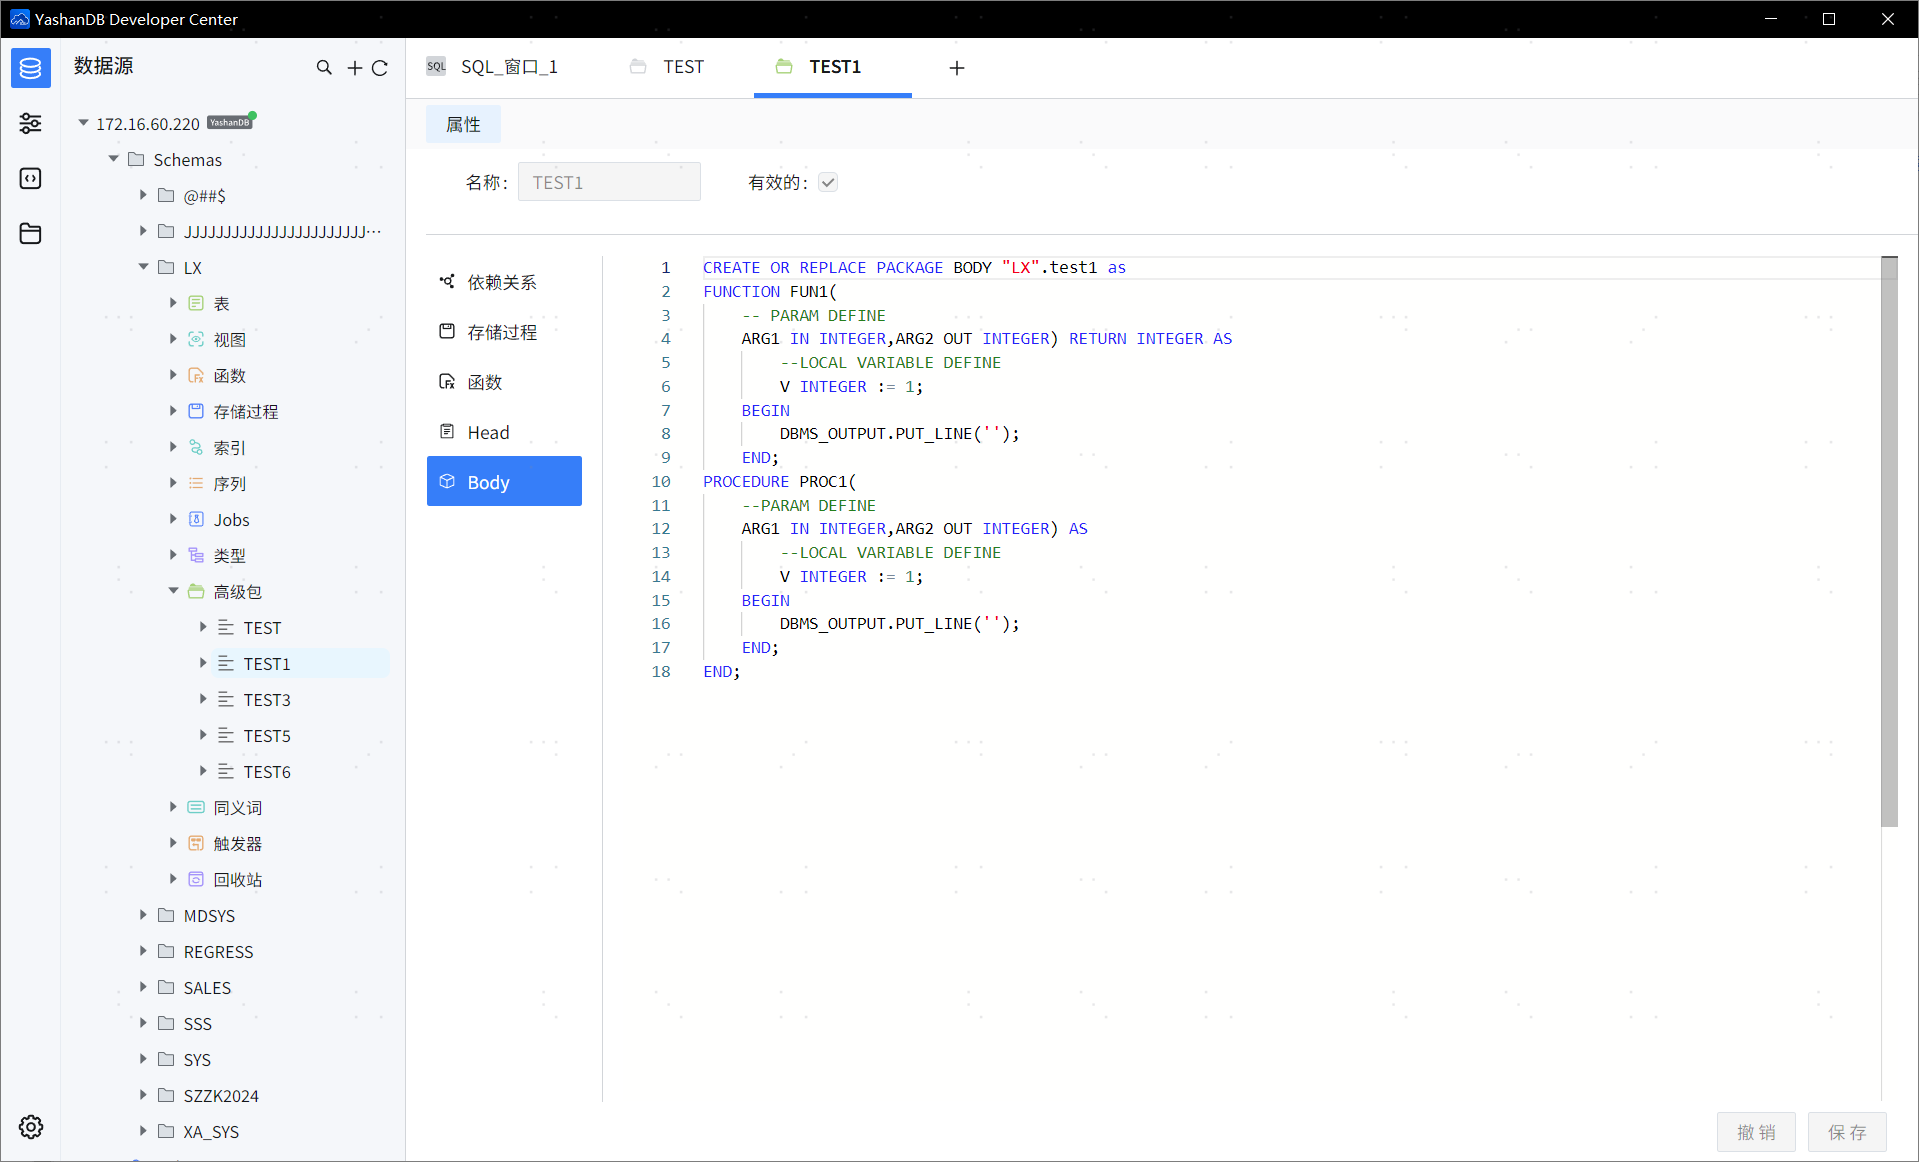Expand the TEST3 package node
1919x1162 pixels.
(203, 699)
